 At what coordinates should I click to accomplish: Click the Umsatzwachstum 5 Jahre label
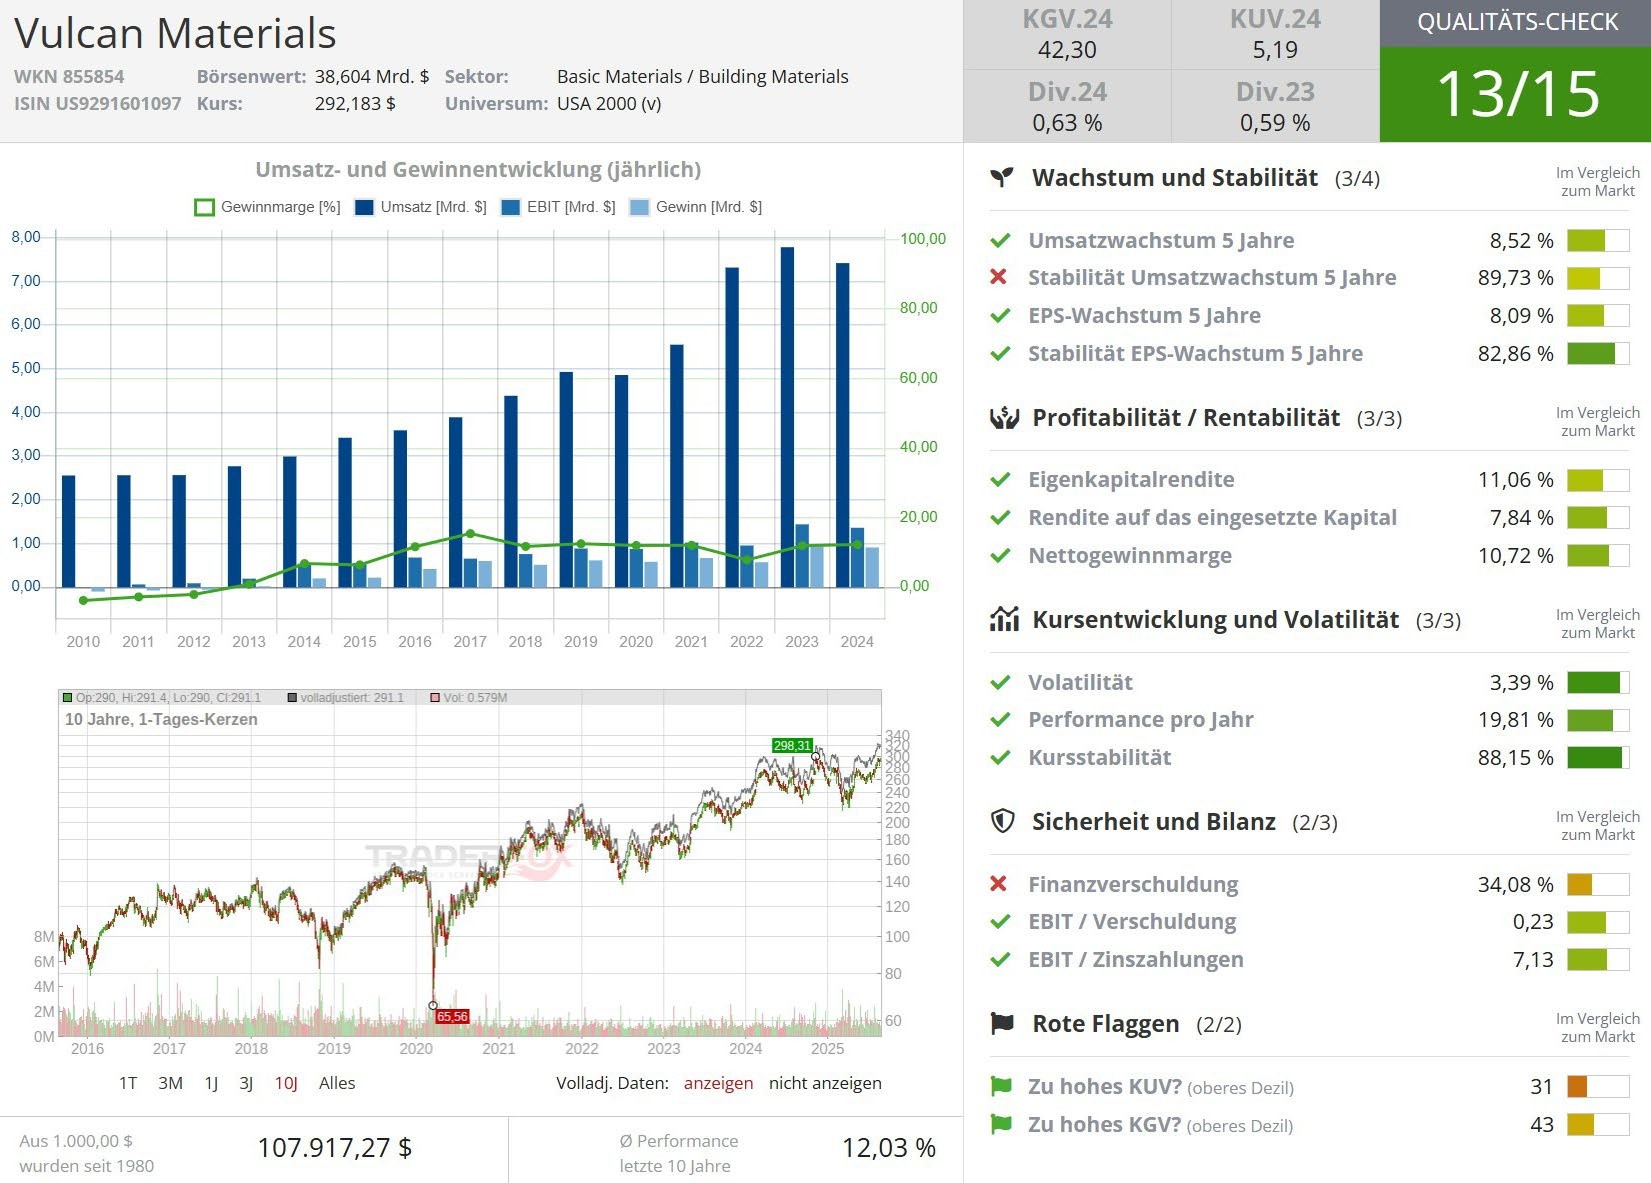[x=1161, y=241]
